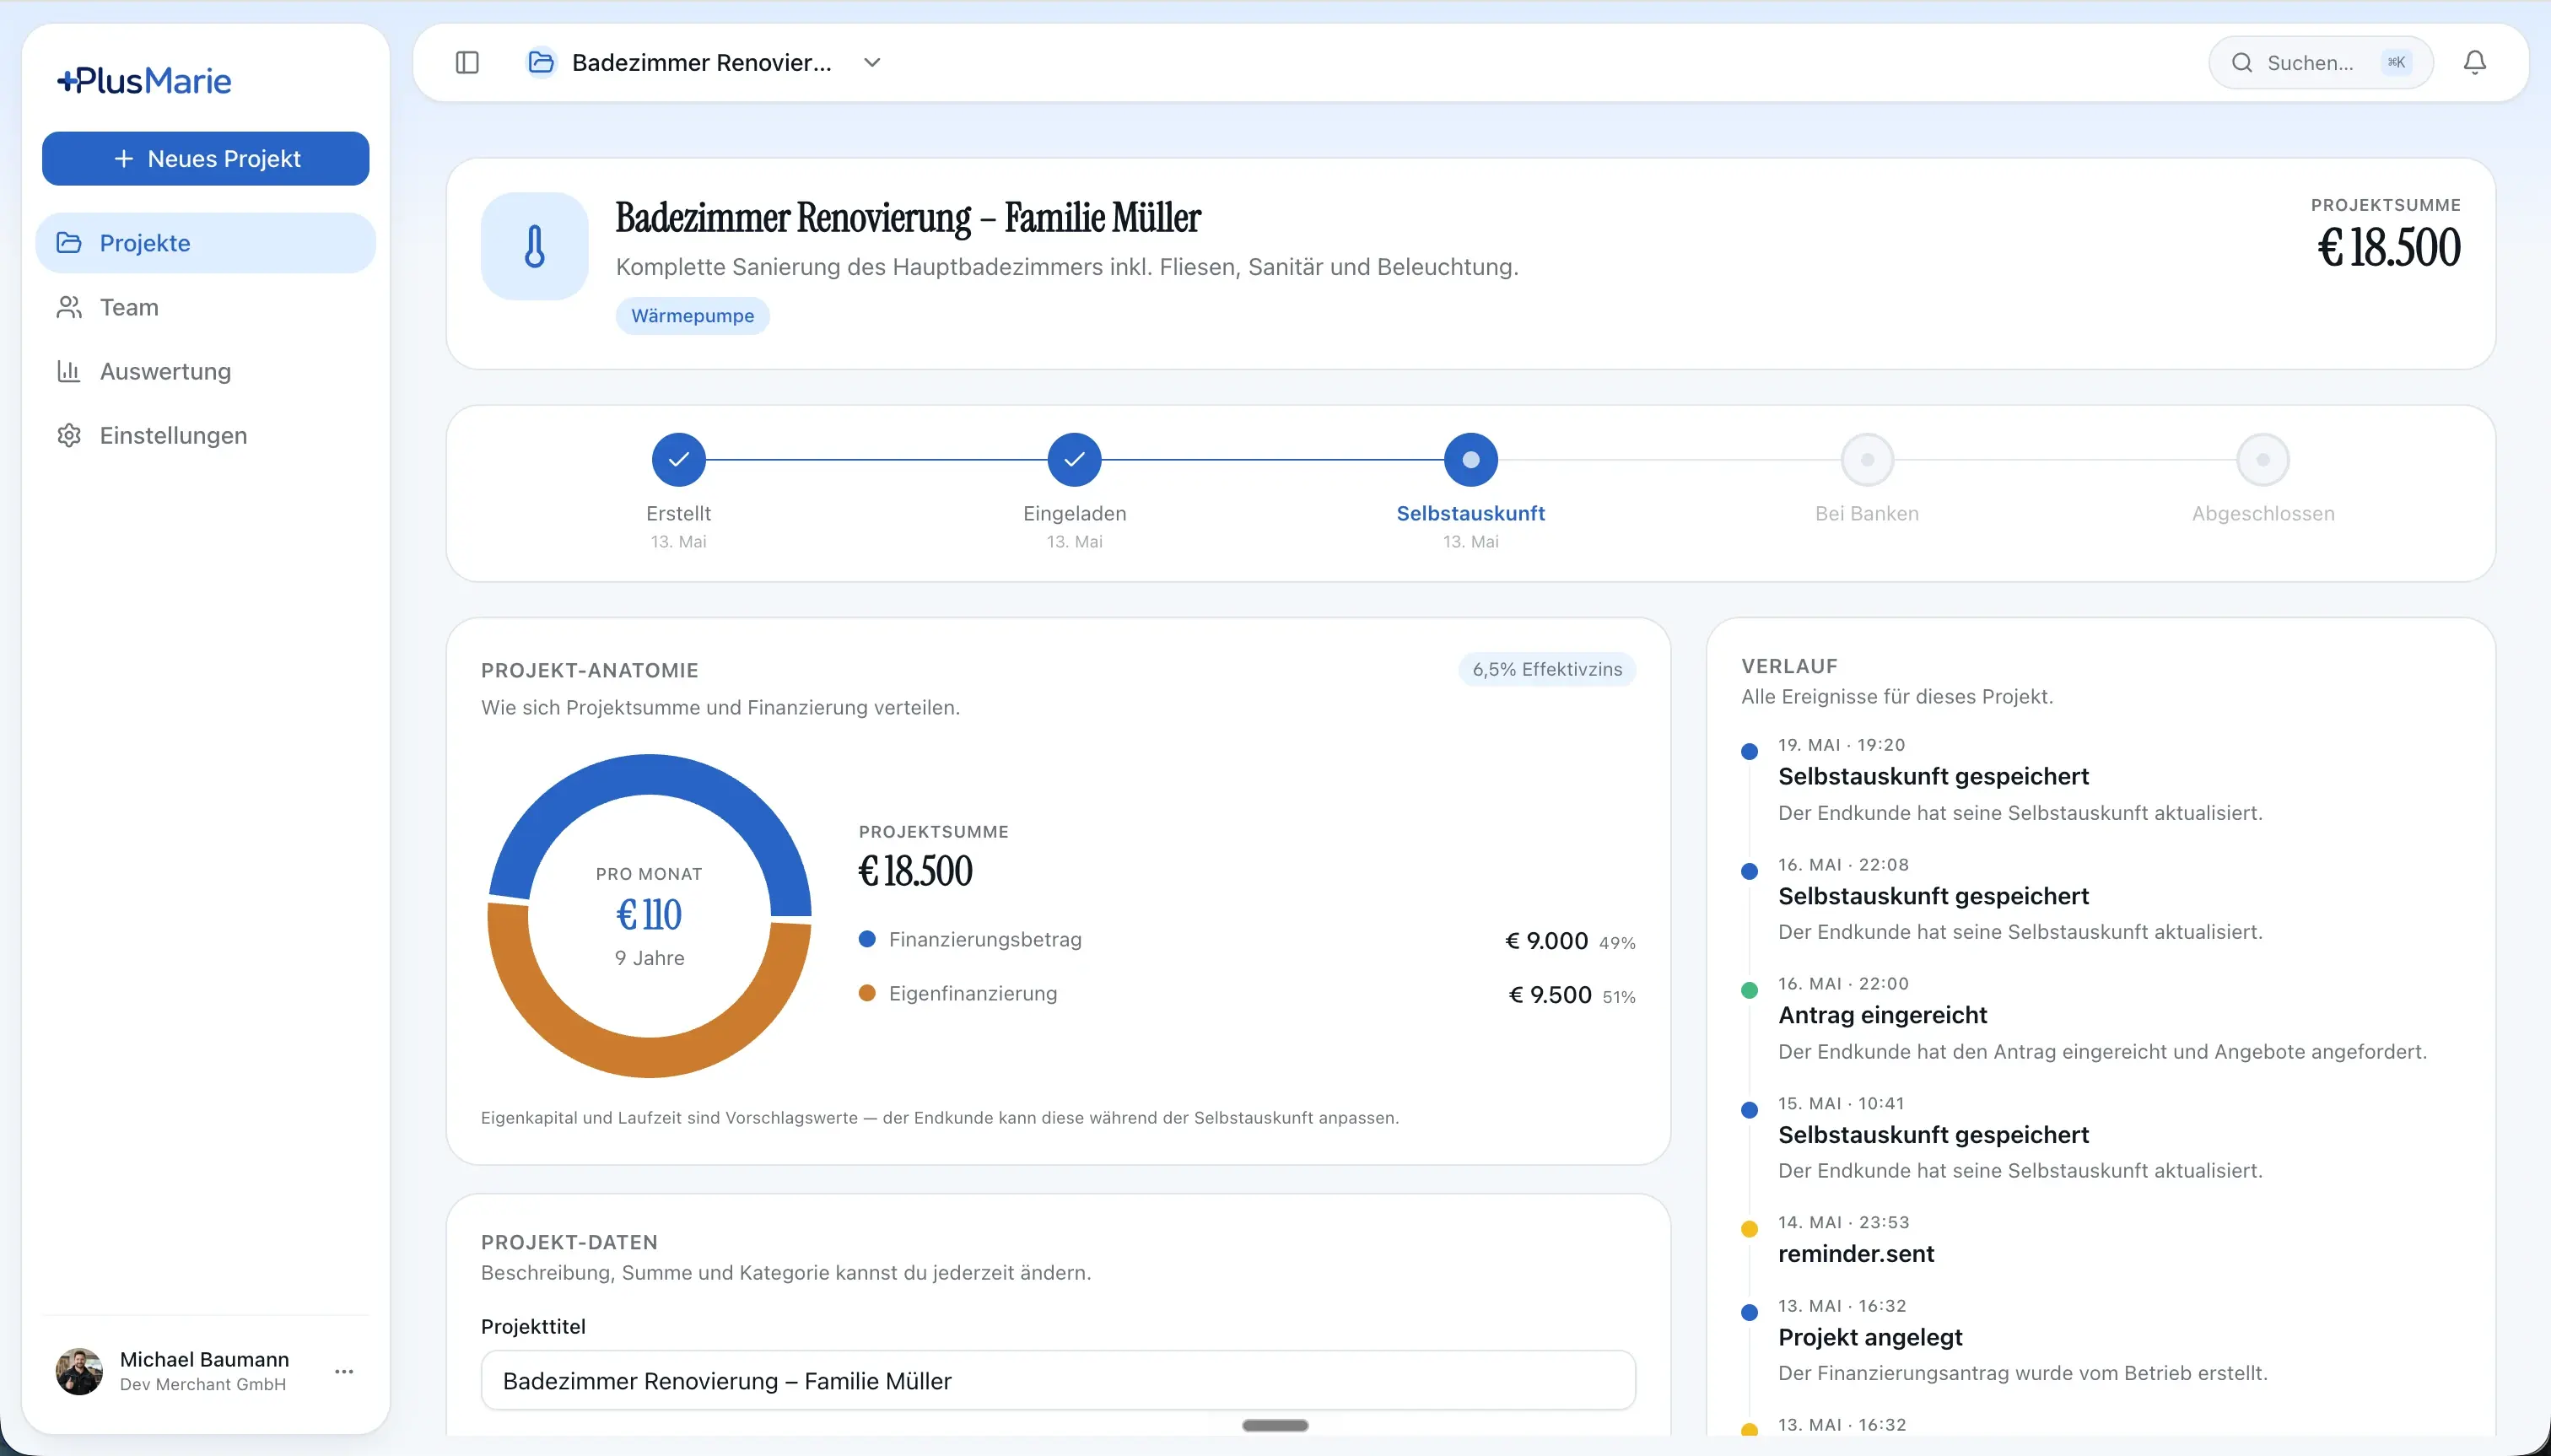
Task: Click the reminder.sent event title
Action: coord(1856,1254)
